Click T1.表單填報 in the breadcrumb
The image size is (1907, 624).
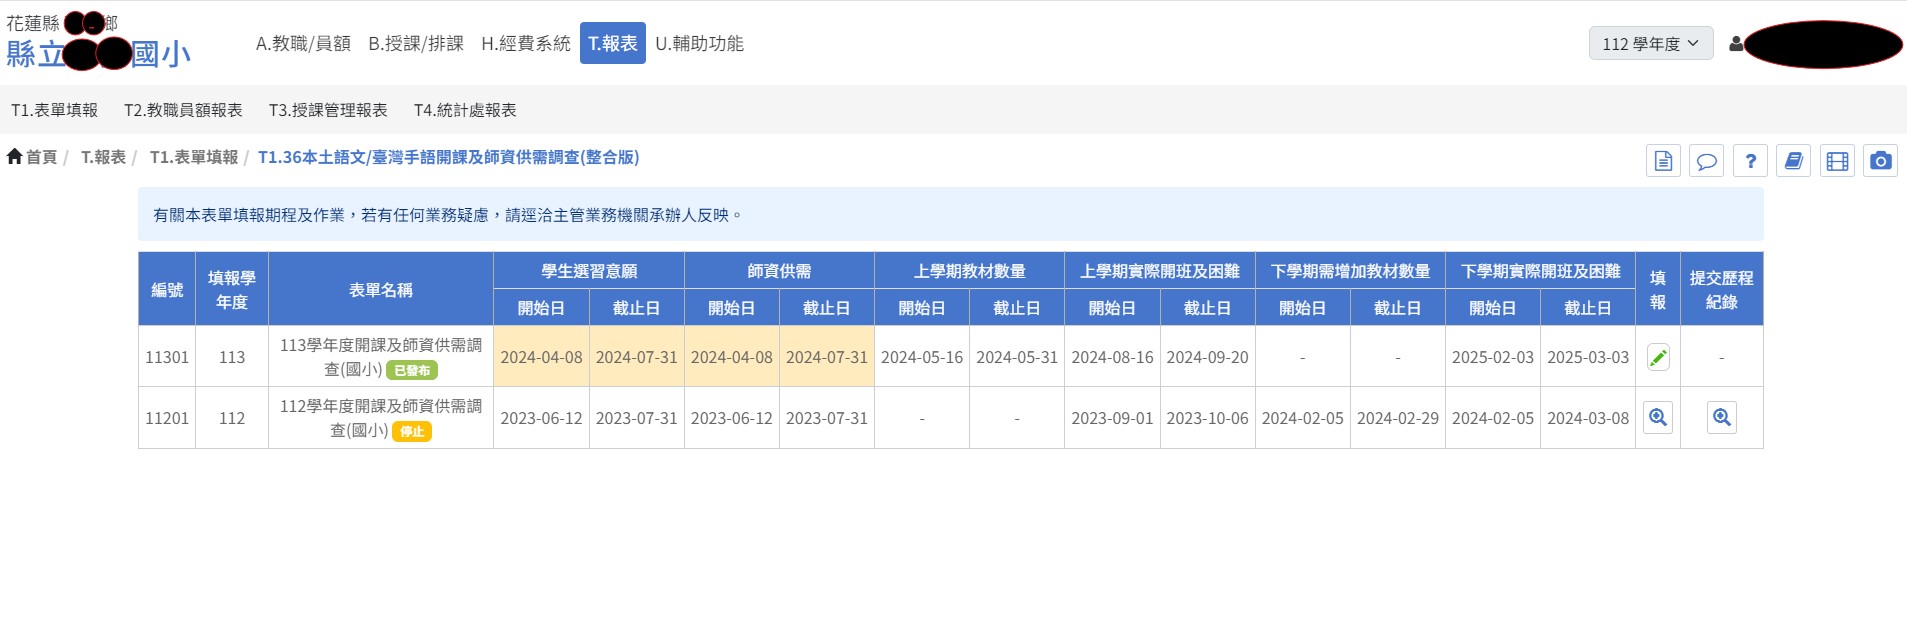pyautogui.click(x=194, y=157)
